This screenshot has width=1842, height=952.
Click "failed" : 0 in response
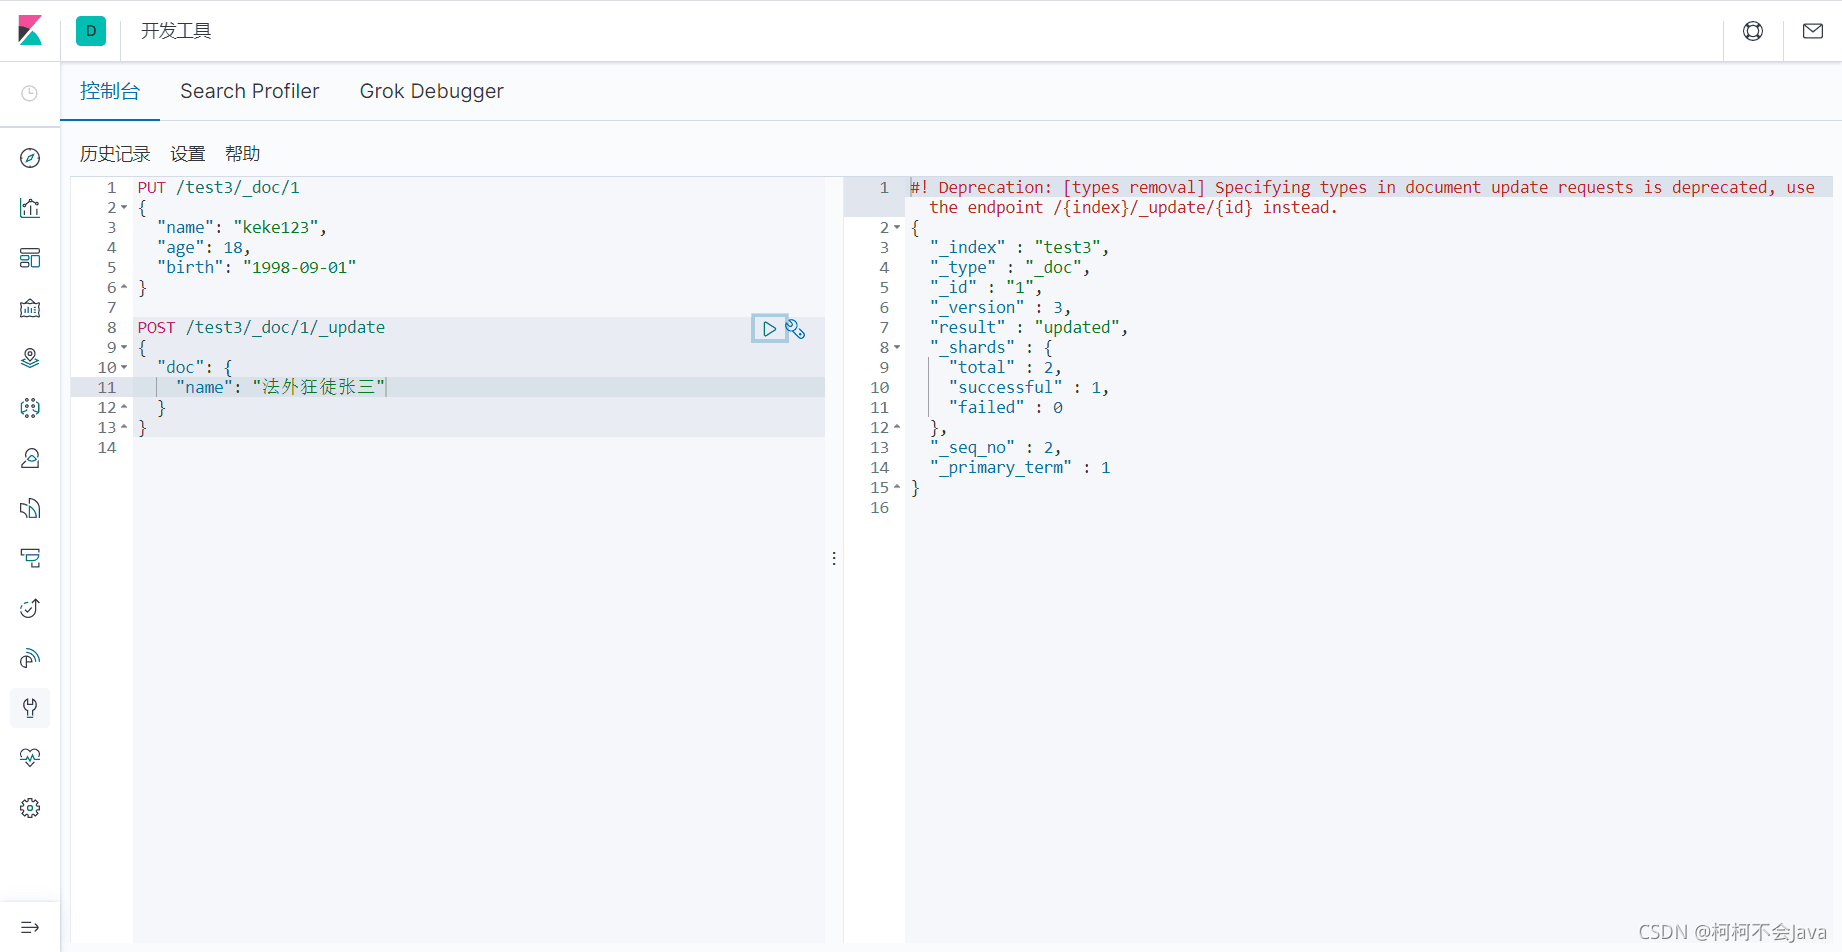1006,407
